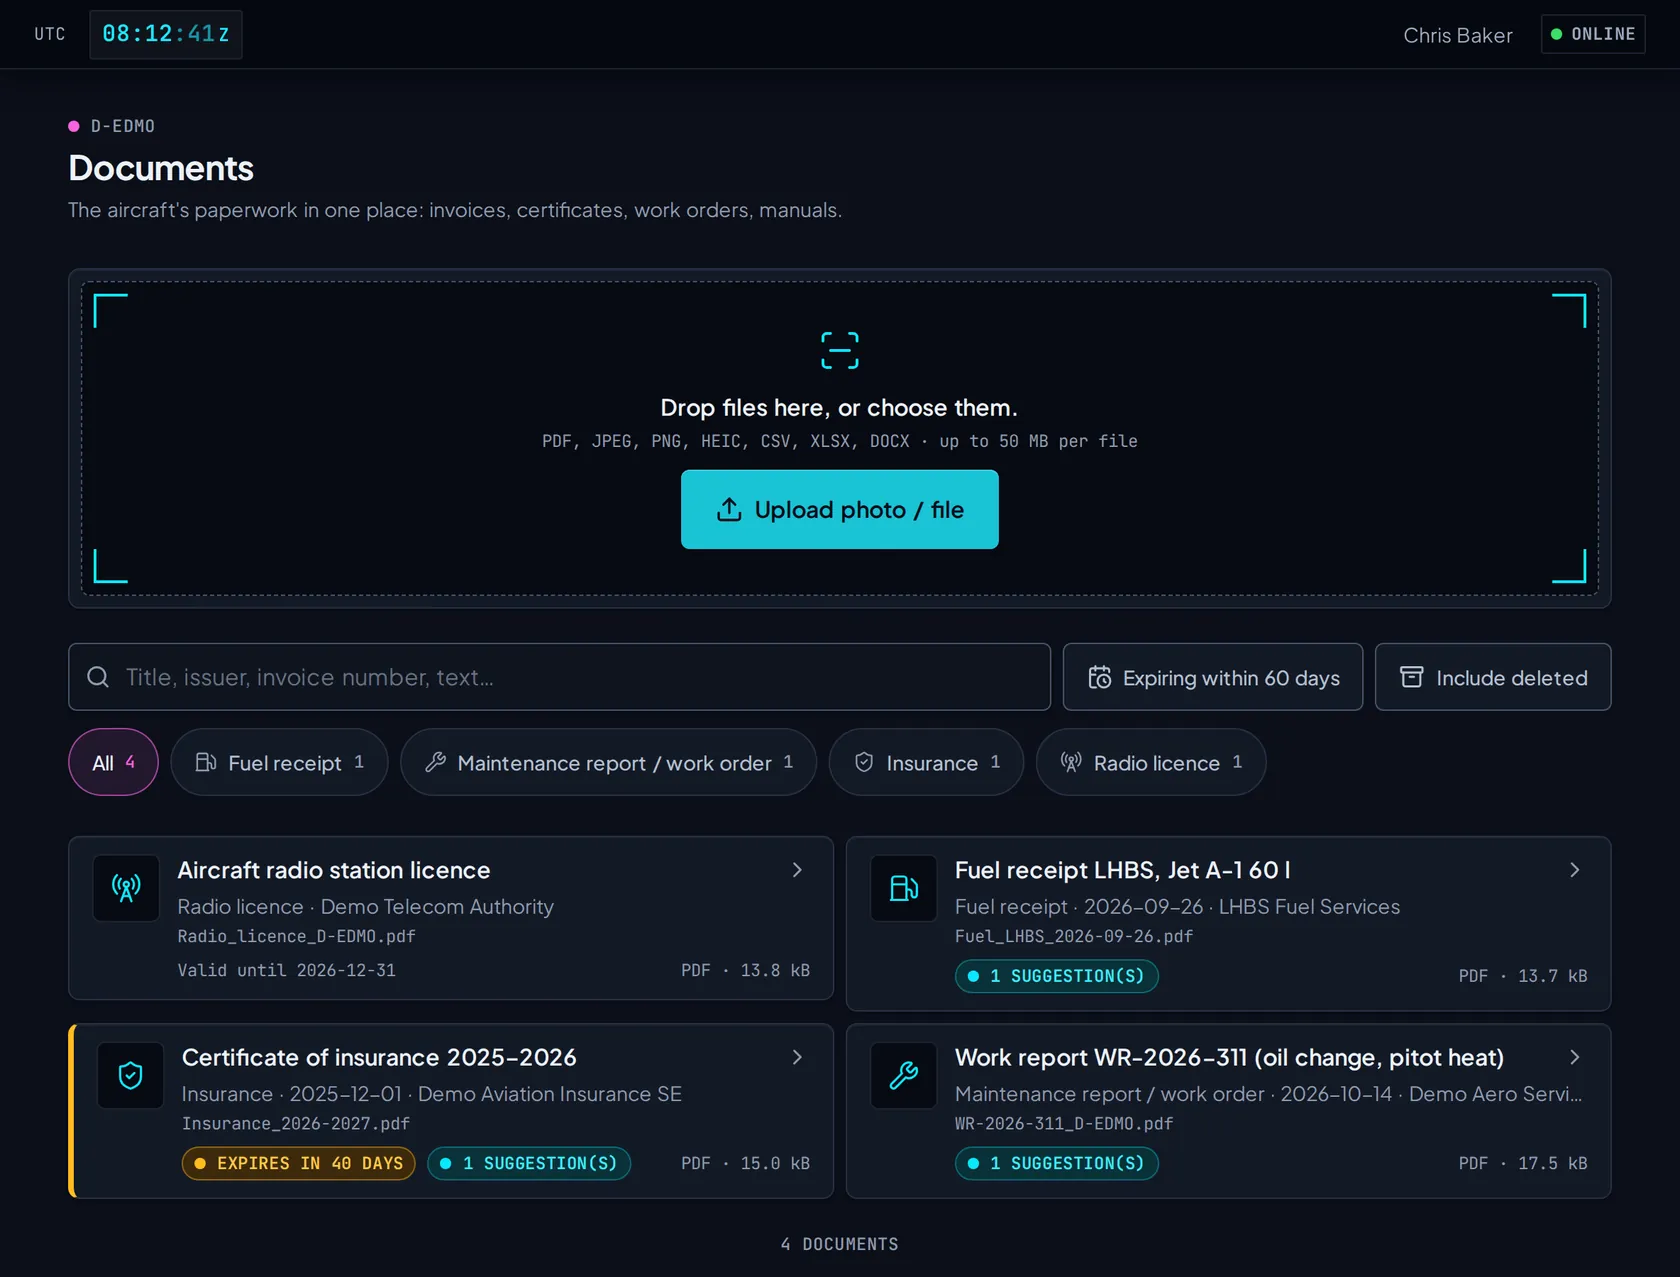The width and height of the screenshot is (1680, 1277).
Task: Open 1 SUGGESTION(S) badge on insurance certificate card
Action: pyautogui.click(x=529, y=1163)
